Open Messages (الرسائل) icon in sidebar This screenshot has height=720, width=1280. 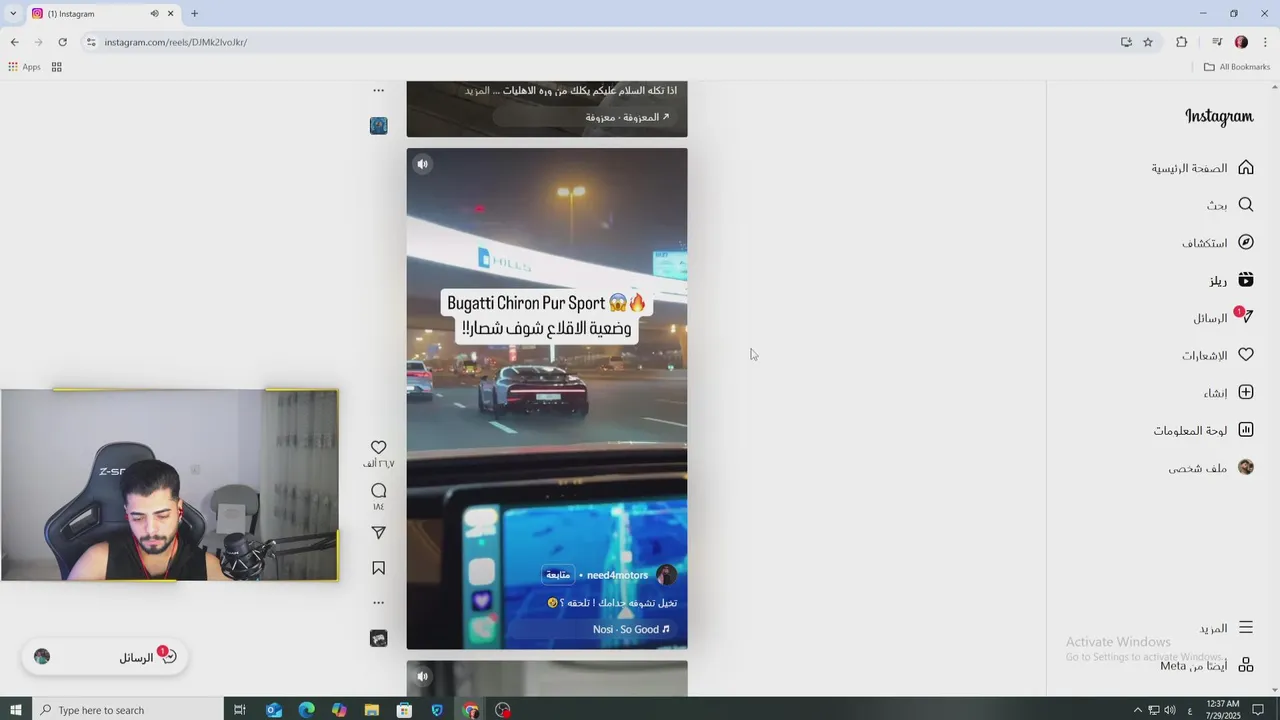tap(1245, 317)
